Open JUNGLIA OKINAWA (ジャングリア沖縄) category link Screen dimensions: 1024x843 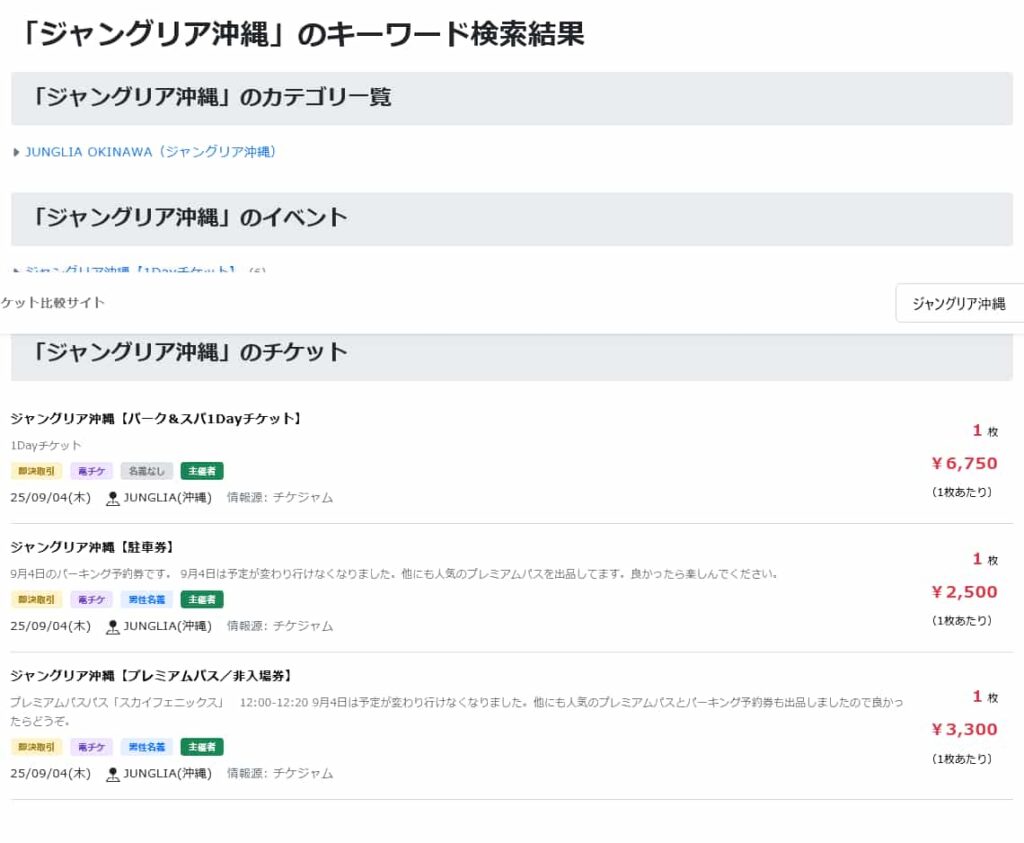click(x=150, y=152)
